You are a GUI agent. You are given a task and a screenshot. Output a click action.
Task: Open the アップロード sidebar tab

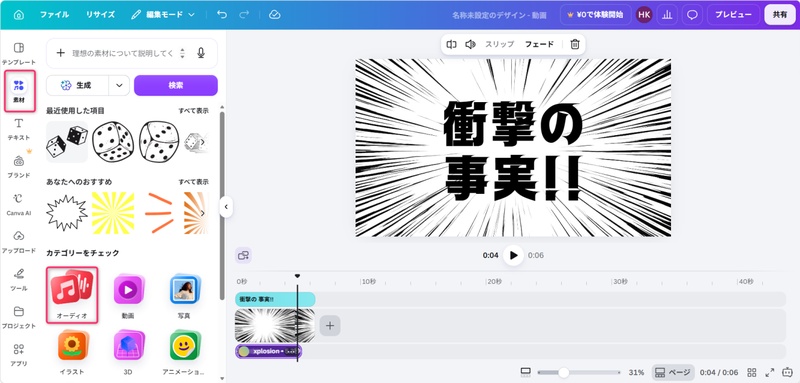pos(19,242)
